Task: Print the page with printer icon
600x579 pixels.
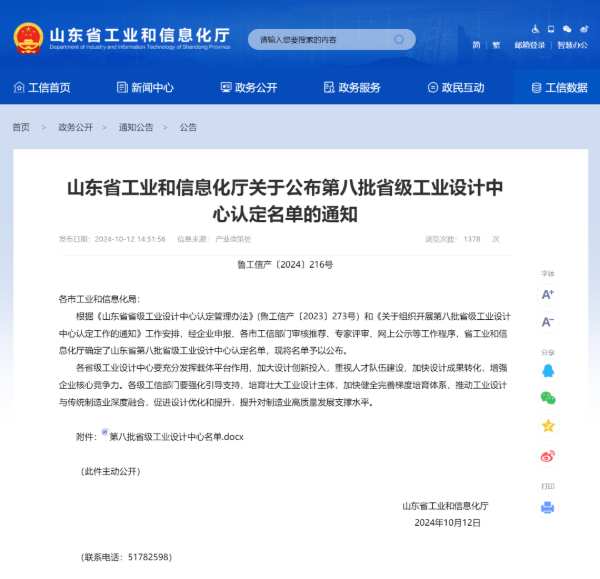Action: (548, 507)
